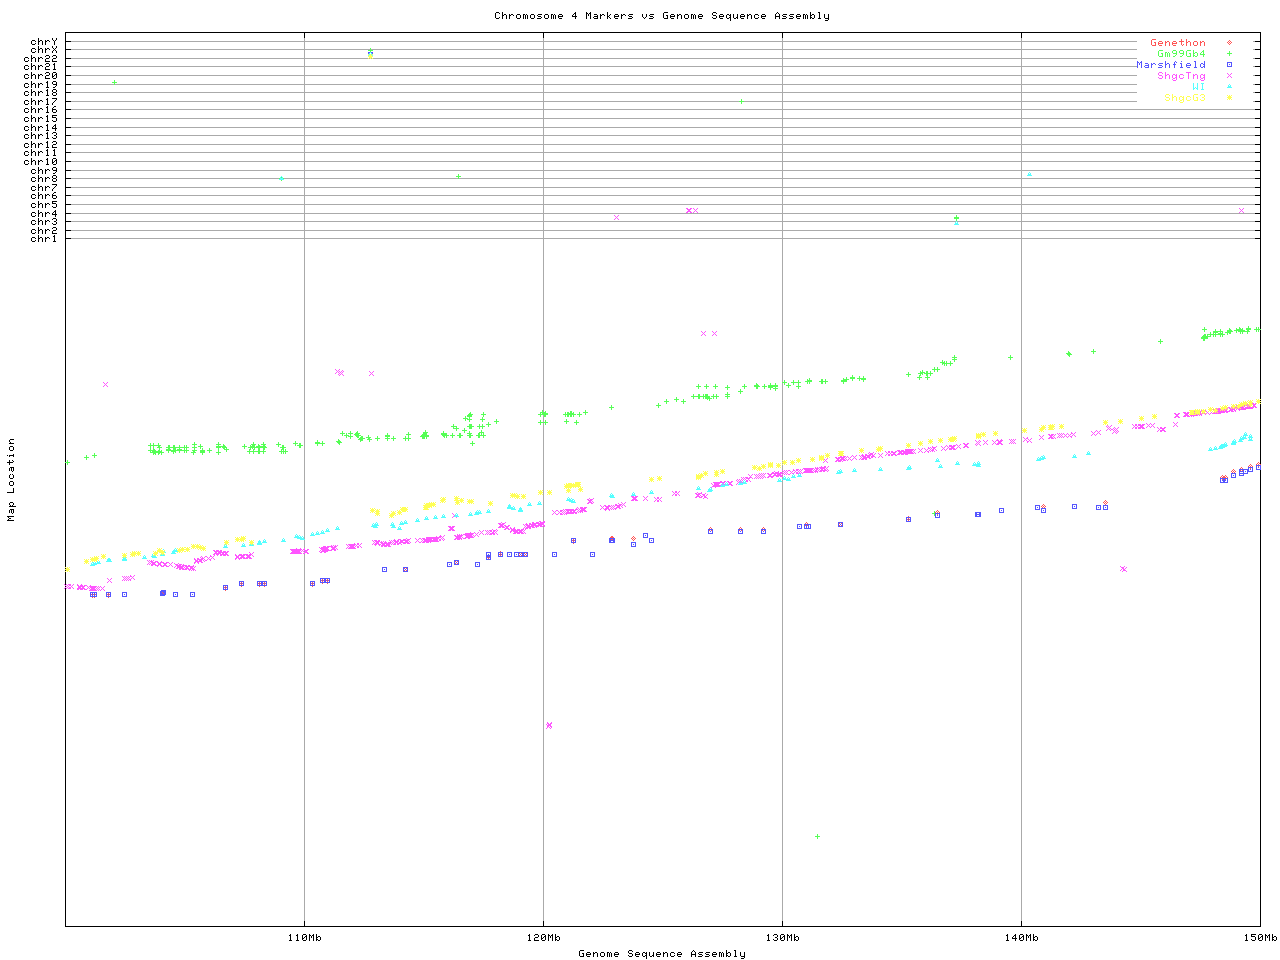
Task: Click the 150Mb x-axis tick label
Action: point(1260,937)
